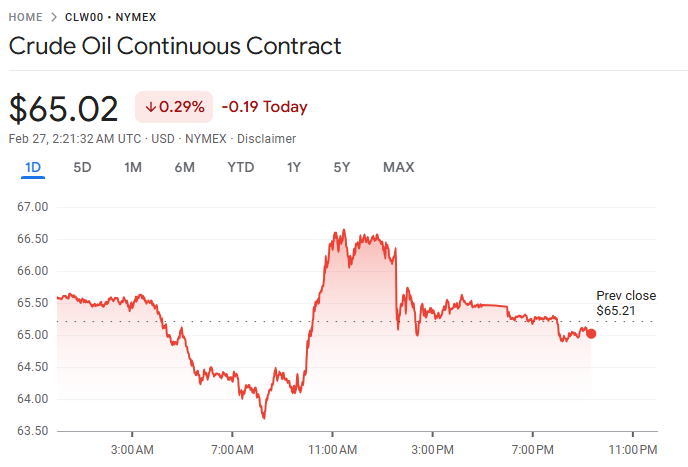Click the Crude Oil Continuous Contract title

[175, 46]
